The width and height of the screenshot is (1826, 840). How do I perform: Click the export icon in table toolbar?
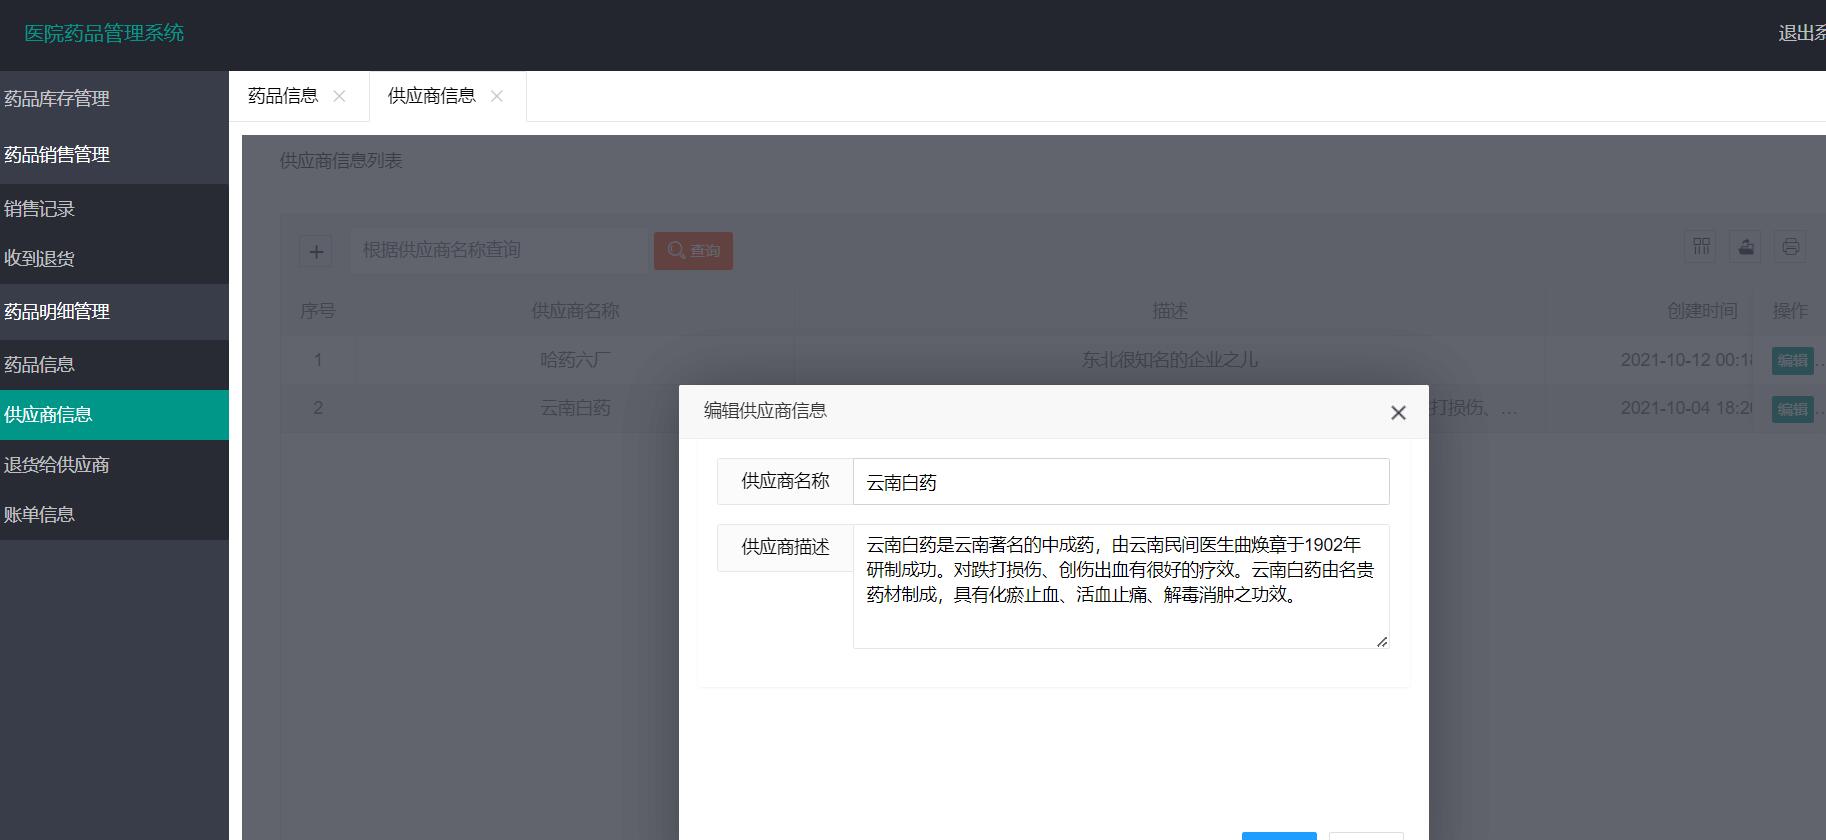pos(1746,246)
